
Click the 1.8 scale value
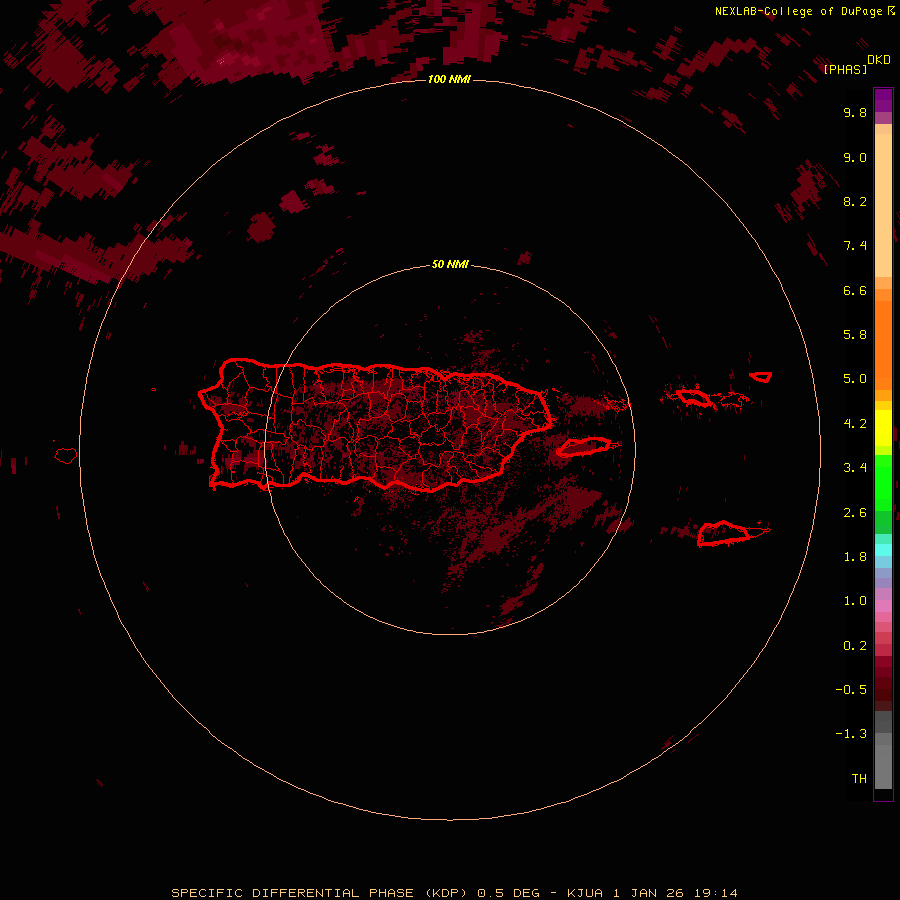pos(855,557)
